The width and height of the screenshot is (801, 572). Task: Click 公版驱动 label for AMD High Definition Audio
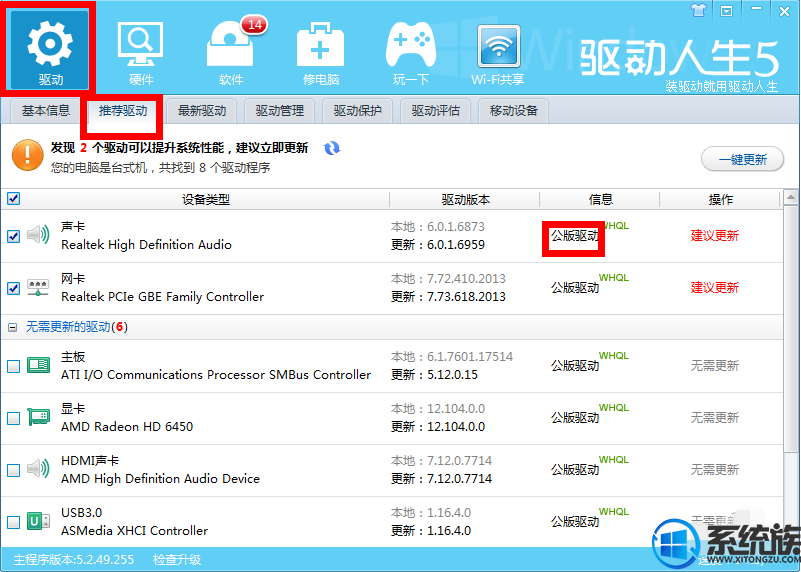coord(575,470)
